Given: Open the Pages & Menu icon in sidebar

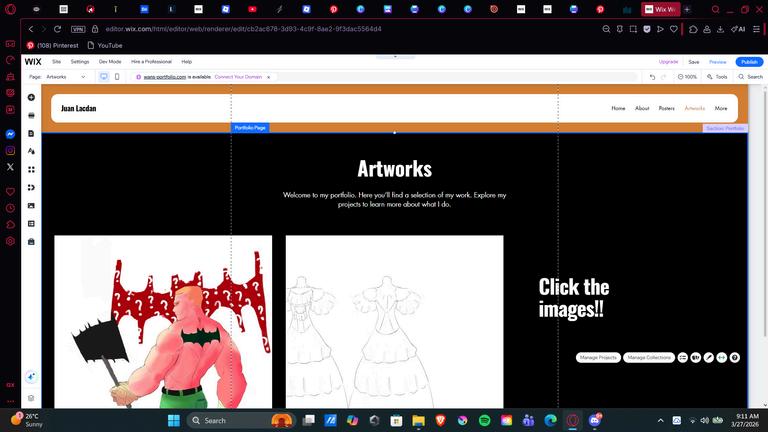Looking at the screenshot, I should tap(31, 134).
